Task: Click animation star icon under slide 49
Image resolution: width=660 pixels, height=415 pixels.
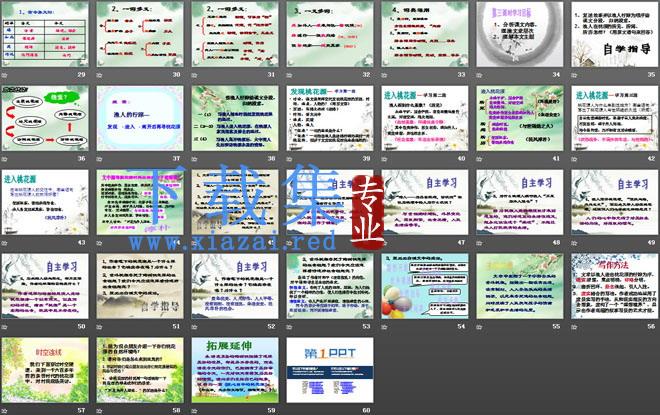Action: pyautogui.click(x=574, y=243)
